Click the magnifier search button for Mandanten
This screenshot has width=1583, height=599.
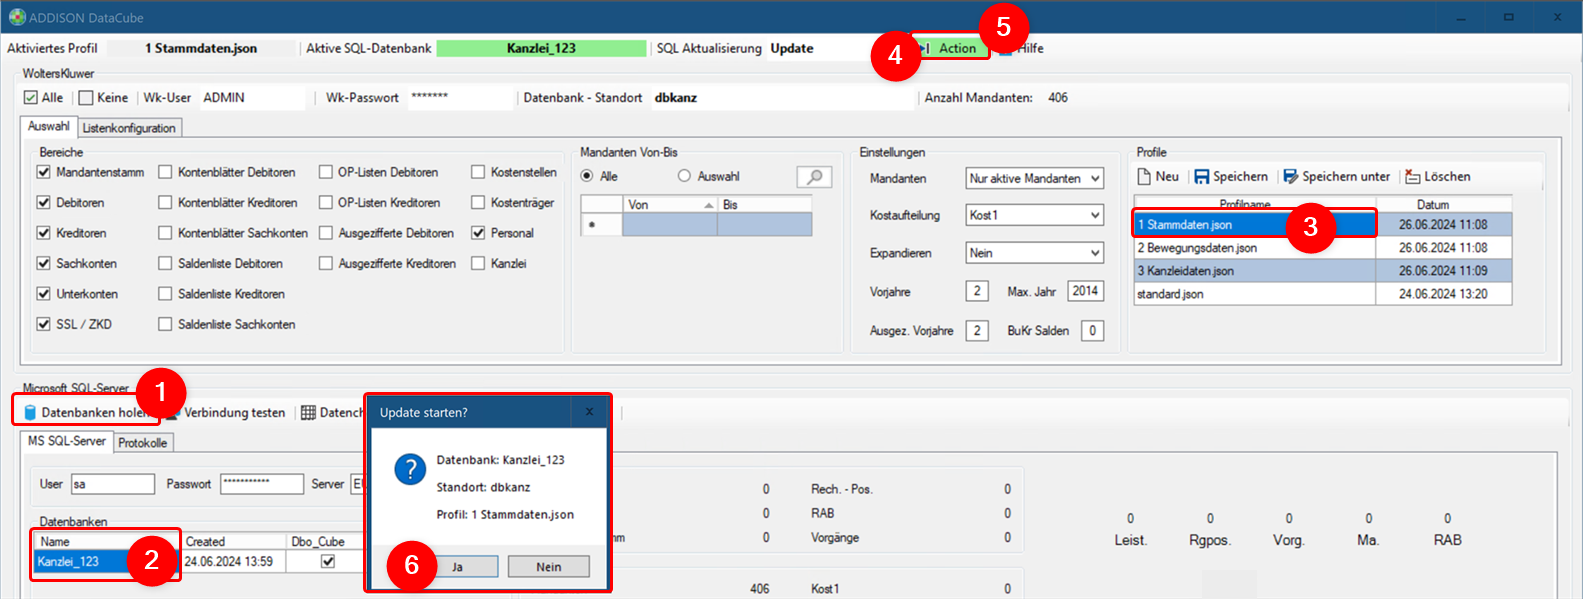[x=814, y=177]
